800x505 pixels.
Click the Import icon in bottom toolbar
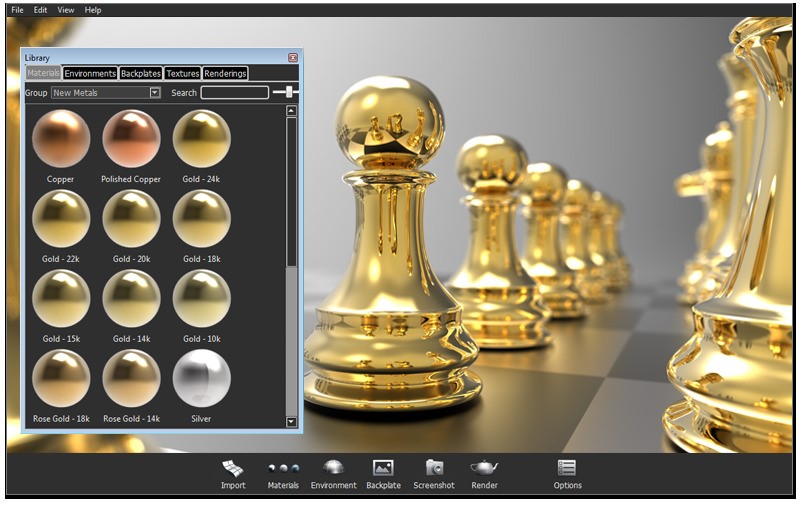(233, 468)
